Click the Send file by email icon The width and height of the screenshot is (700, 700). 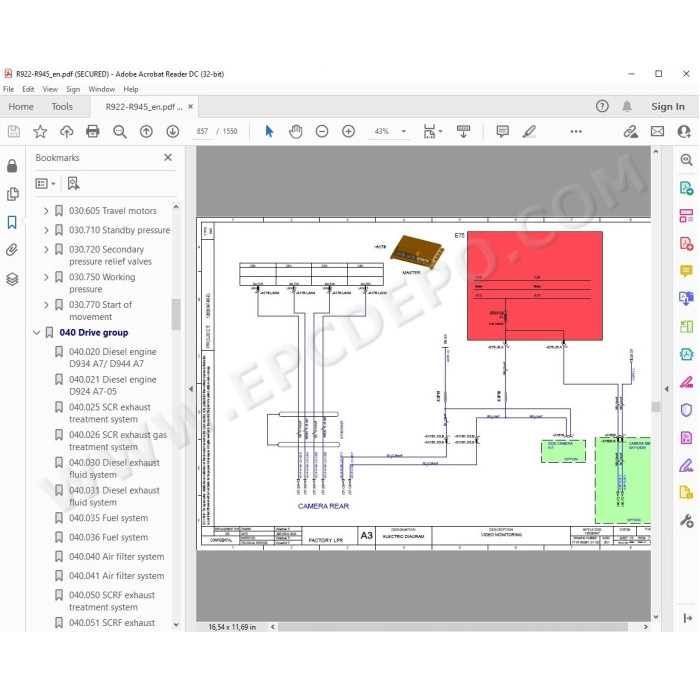tap(657, 131)
